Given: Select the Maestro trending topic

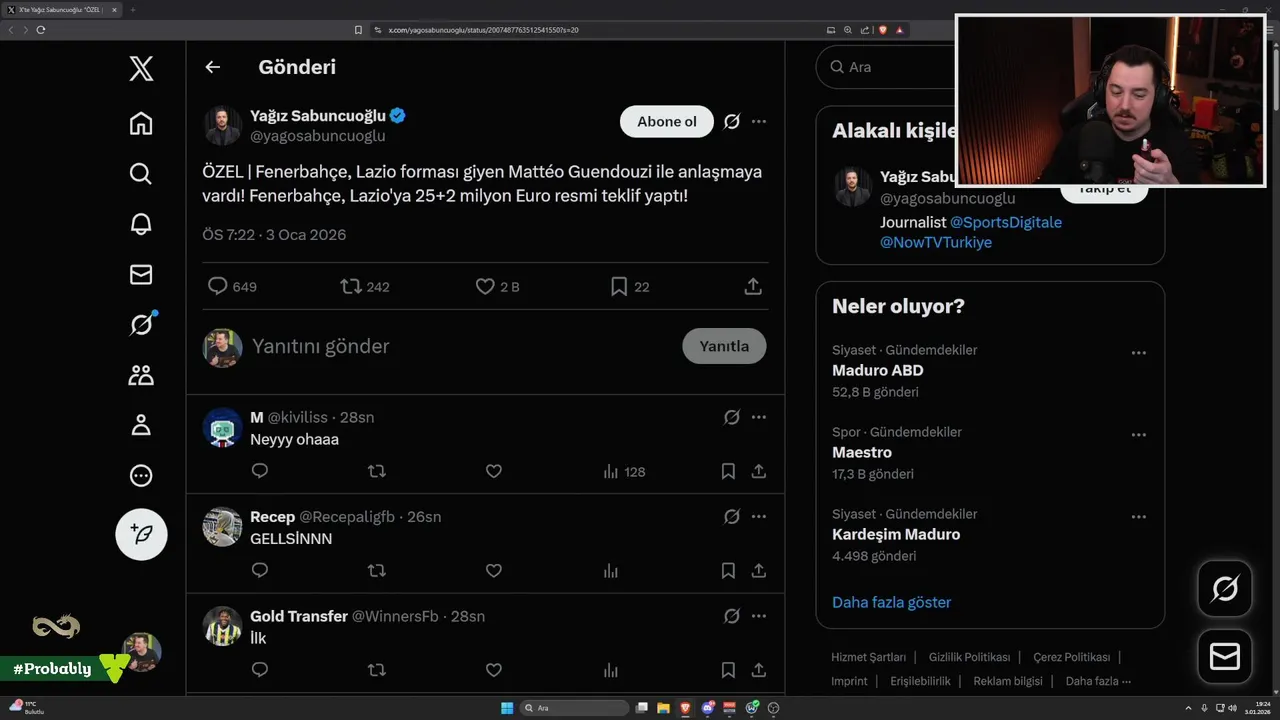Looking at the screenshot, I should tap(862, 452).
